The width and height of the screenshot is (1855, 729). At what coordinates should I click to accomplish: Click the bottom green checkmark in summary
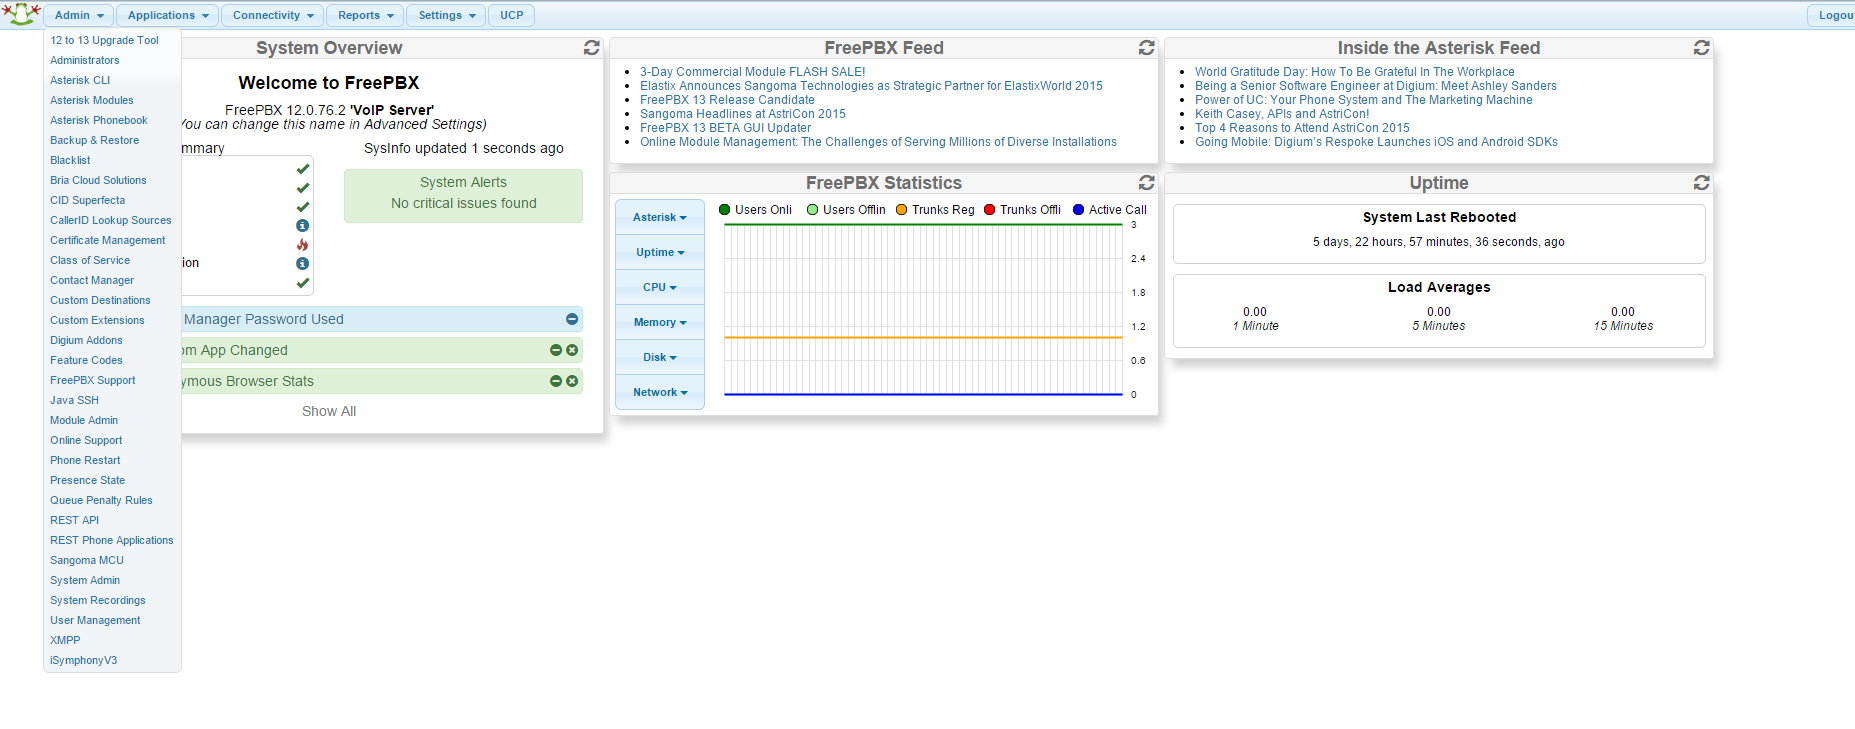(x=302, y=283)
